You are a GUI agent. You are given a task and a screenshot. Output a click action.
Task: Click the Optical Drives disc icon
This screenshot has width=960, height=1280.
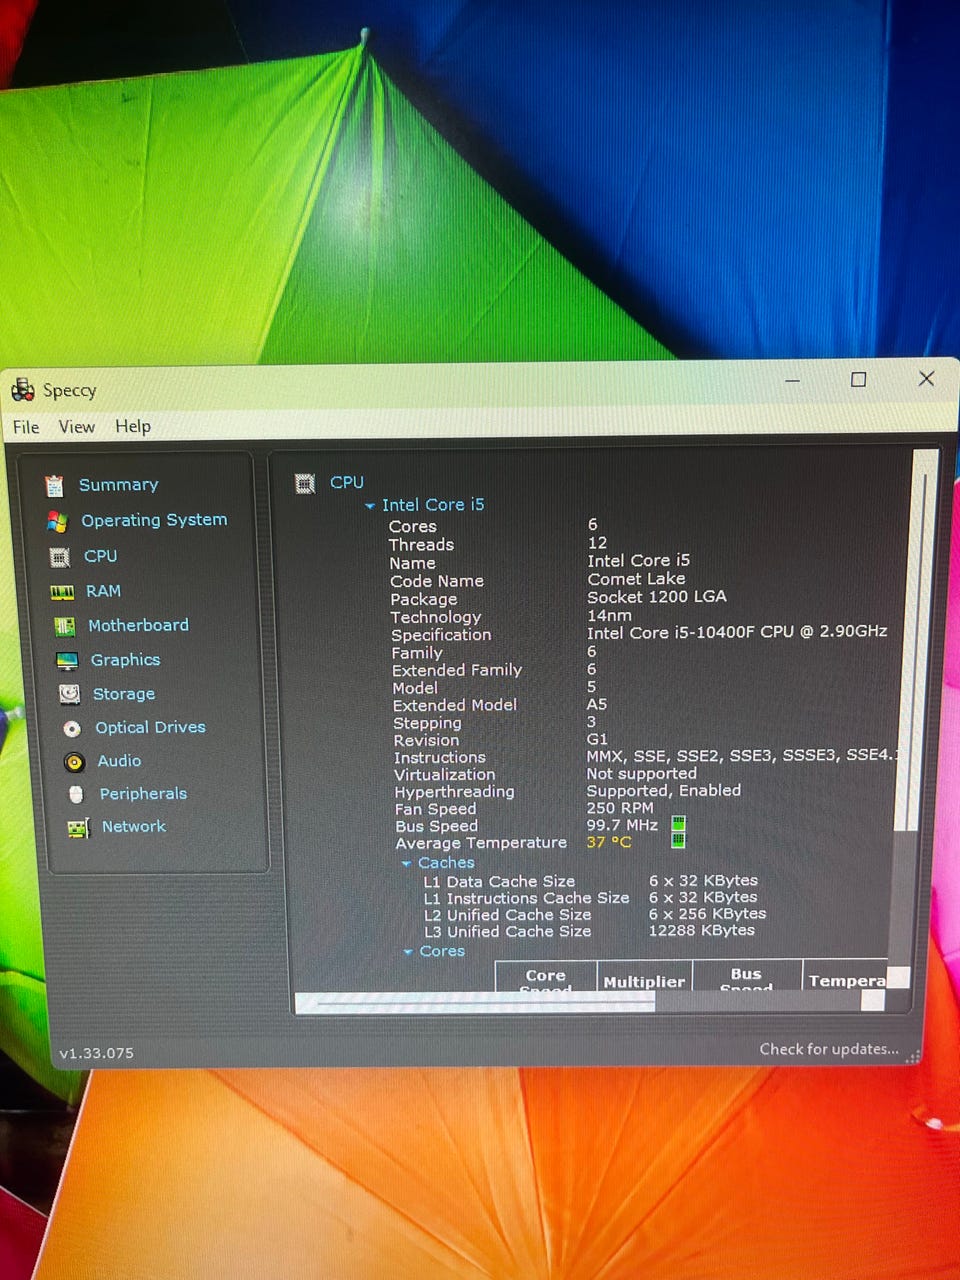[72, 729]
